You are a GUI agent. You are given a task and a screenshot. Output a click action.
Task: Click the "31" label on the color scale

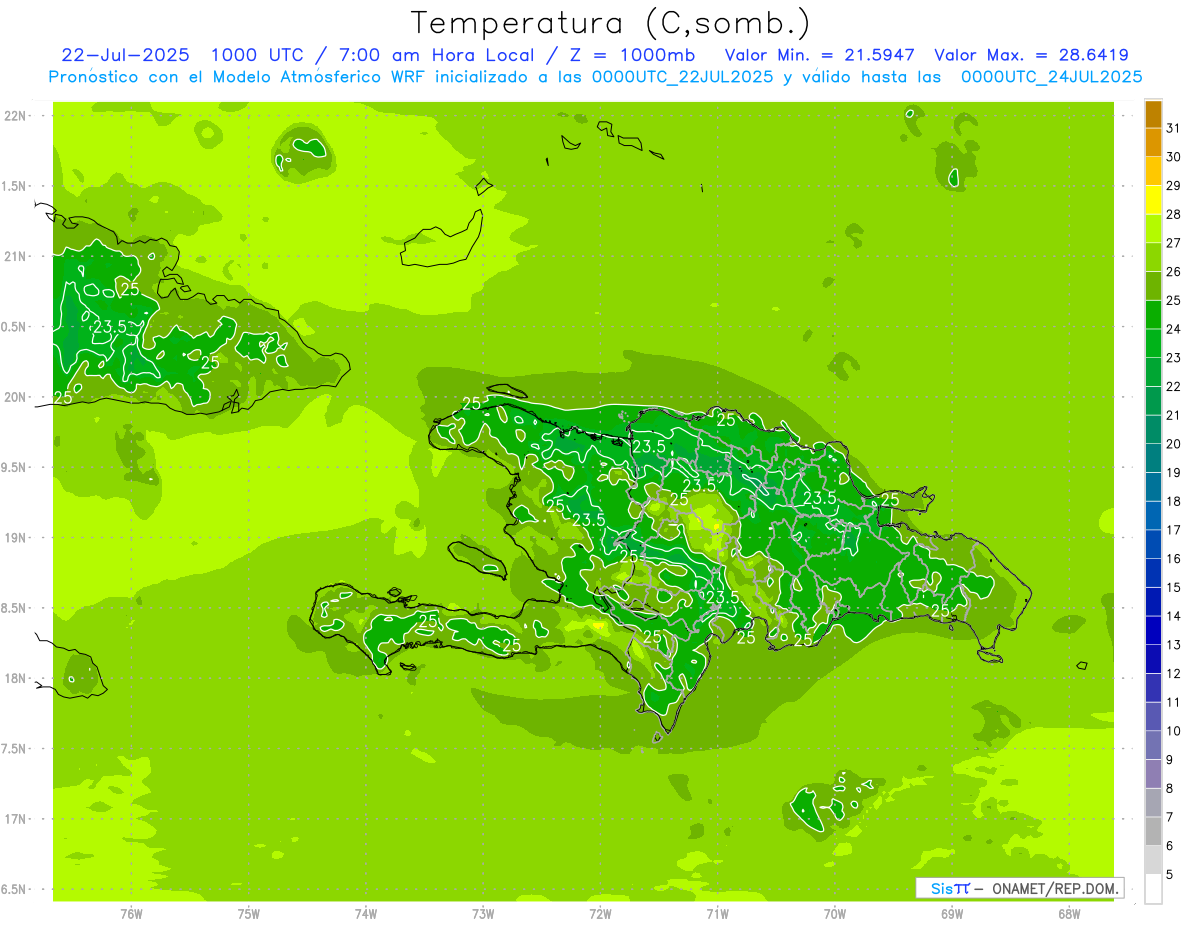tap(1173, 128)
